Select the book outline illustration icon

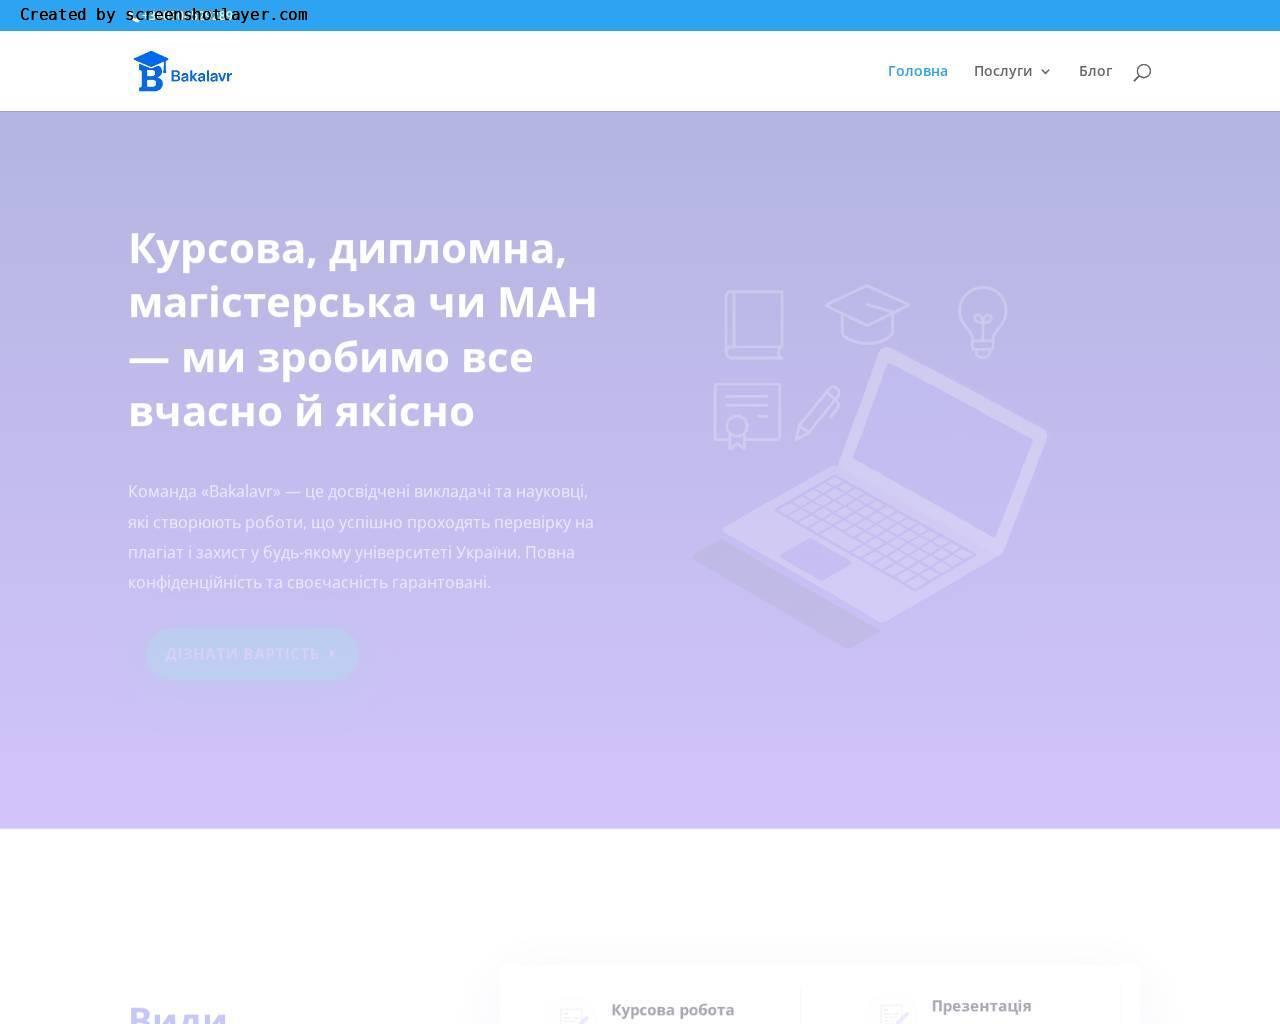tap(754, 323)
